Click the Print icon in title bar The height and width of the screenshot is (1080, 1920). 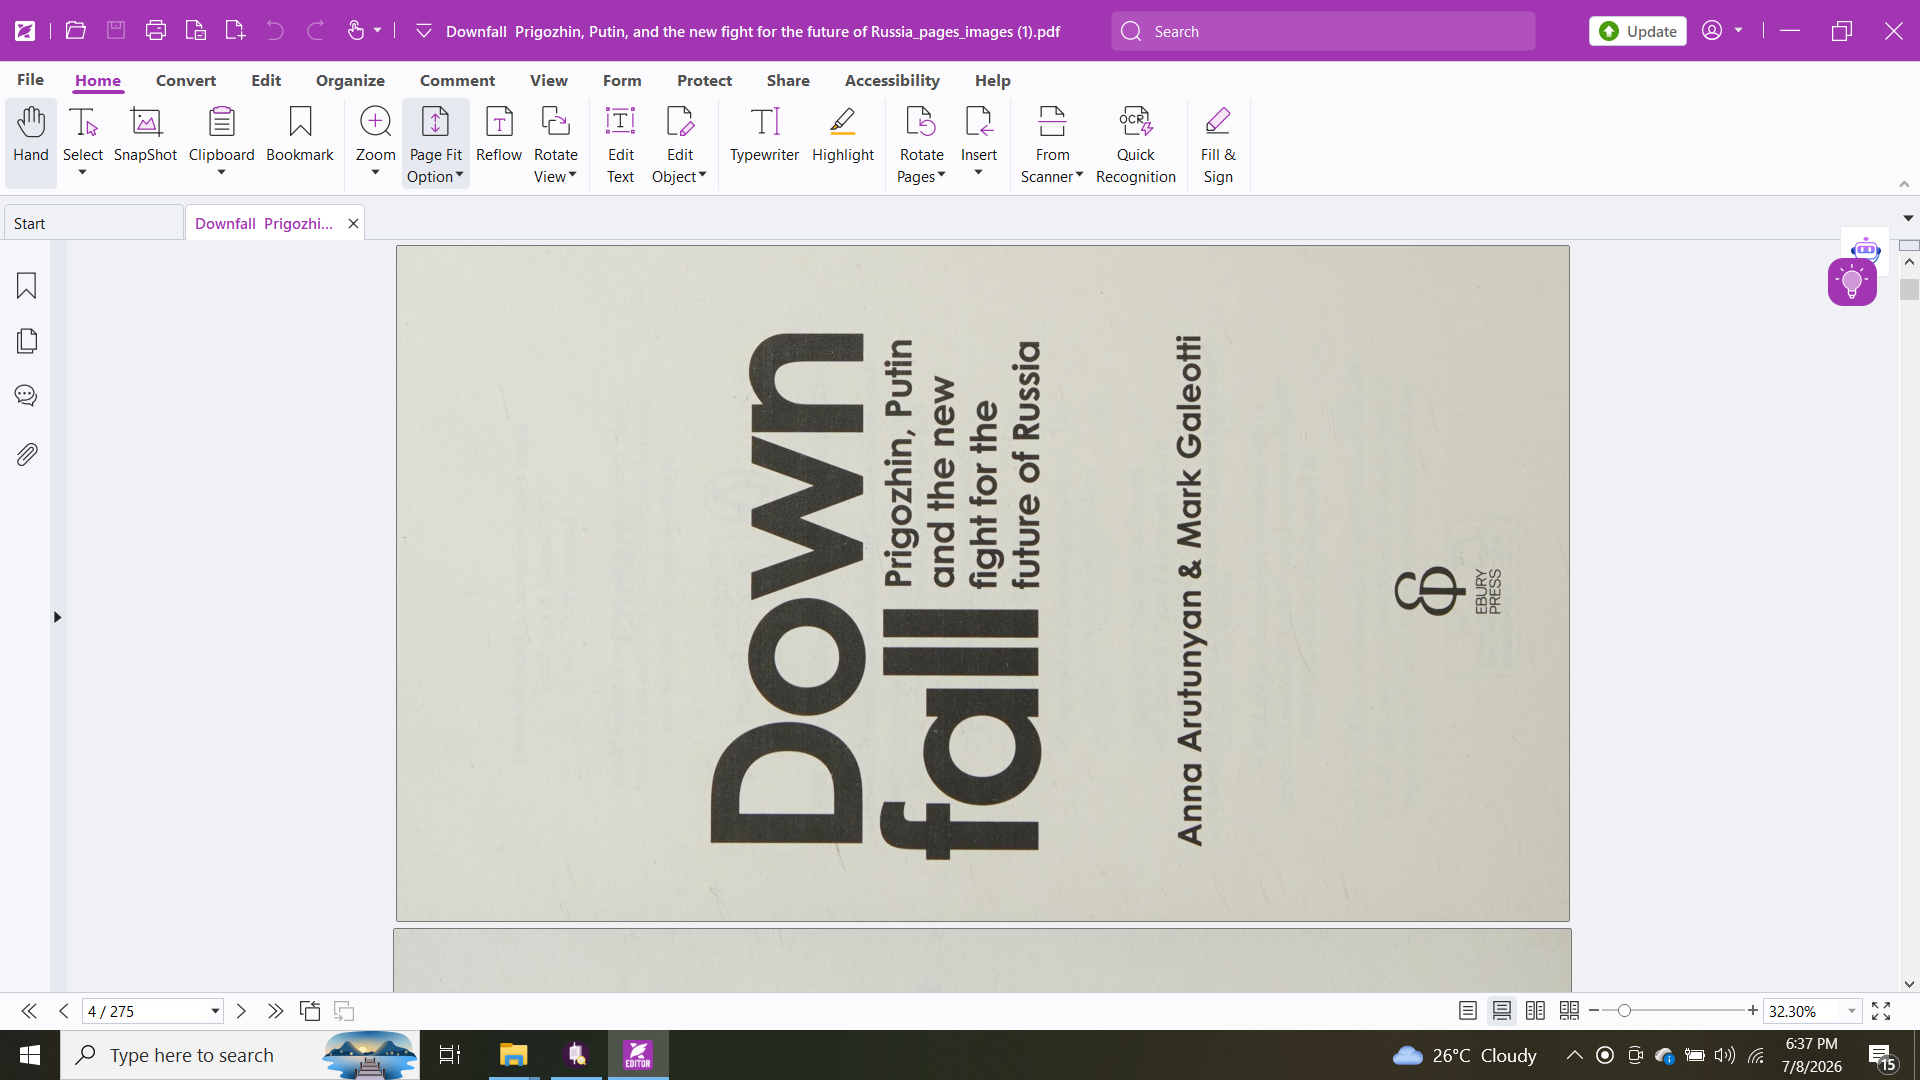pyautogui.click(x=155, y=31)
